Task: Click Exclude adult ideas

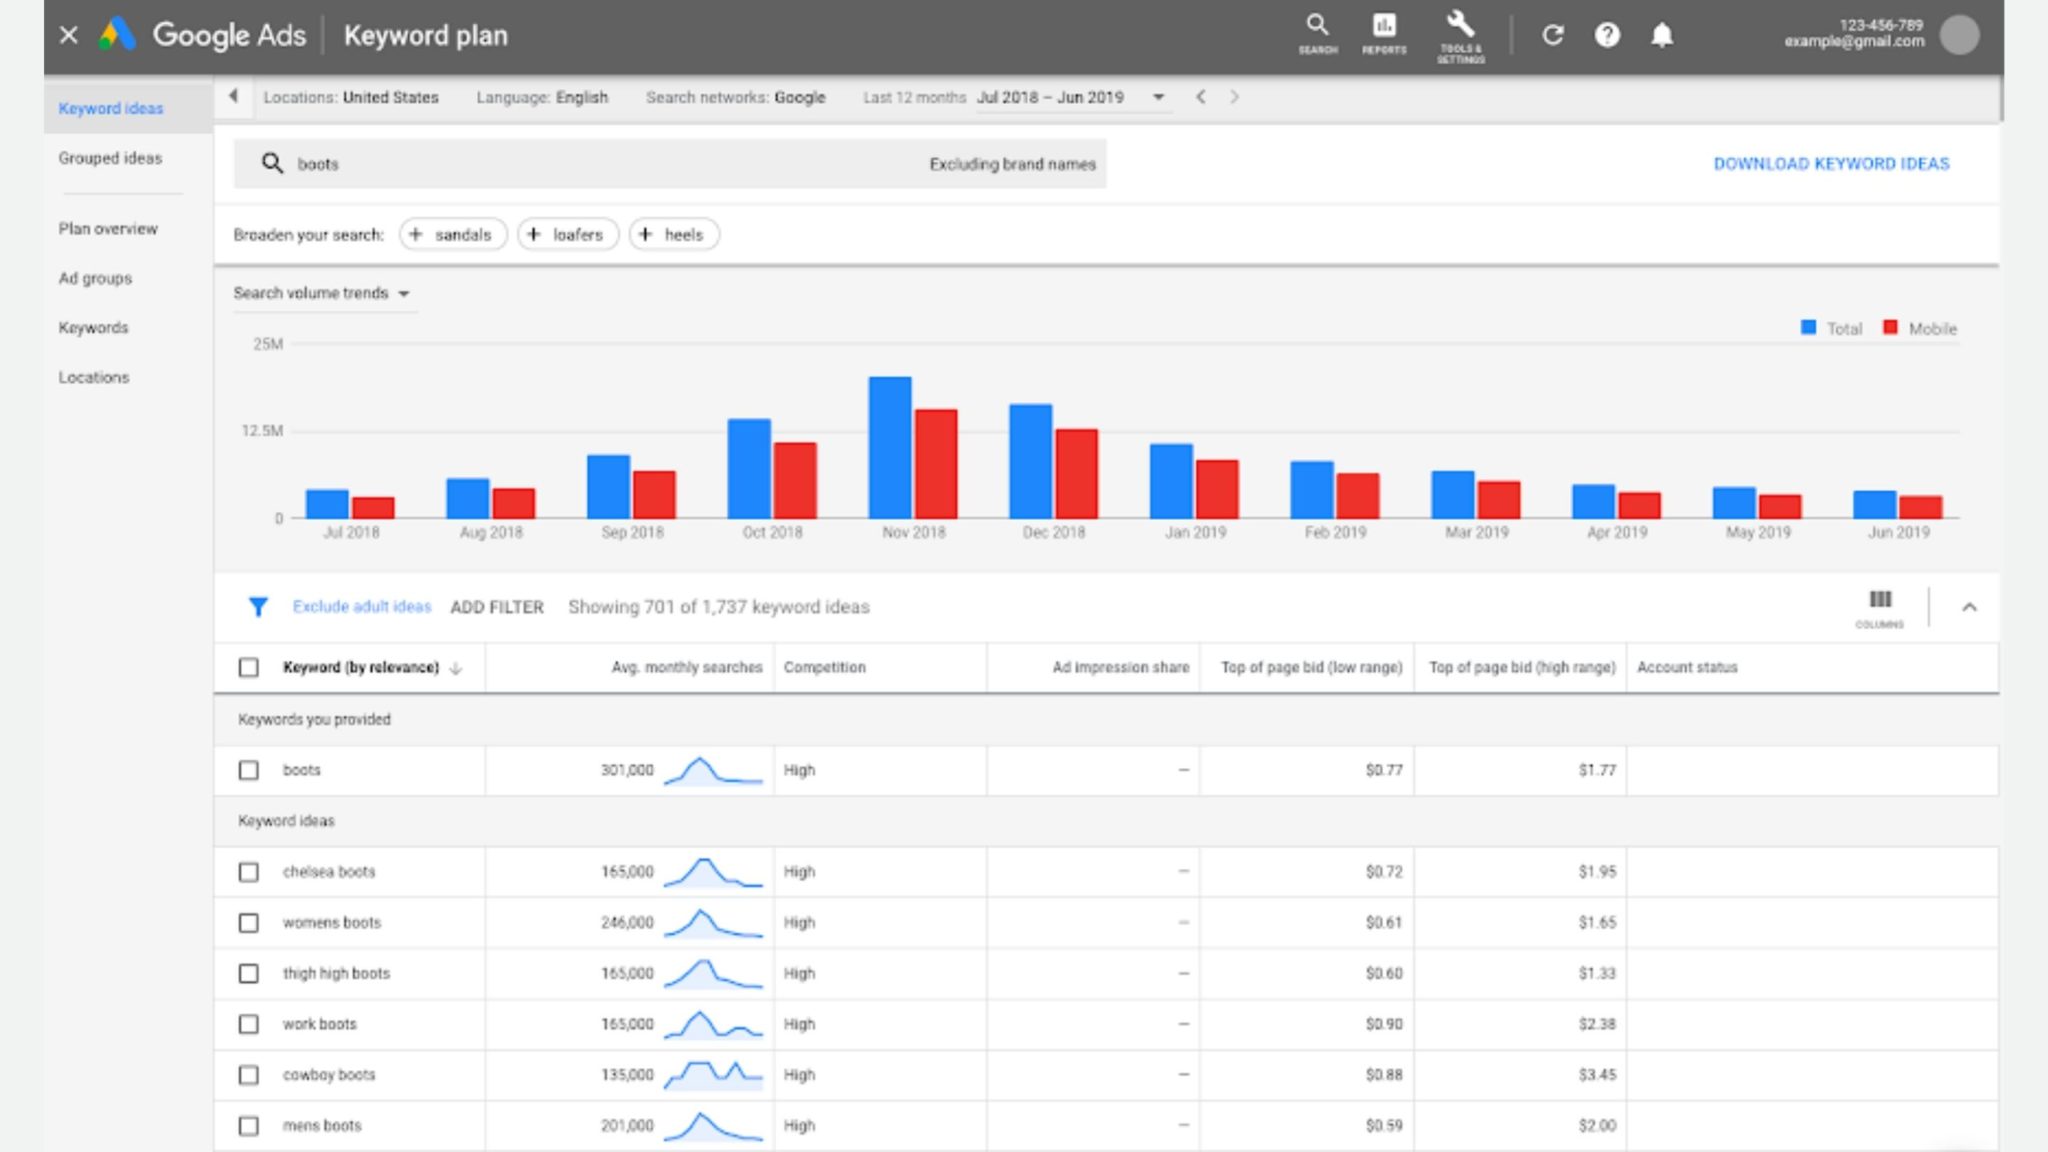Action: [362, 606]
